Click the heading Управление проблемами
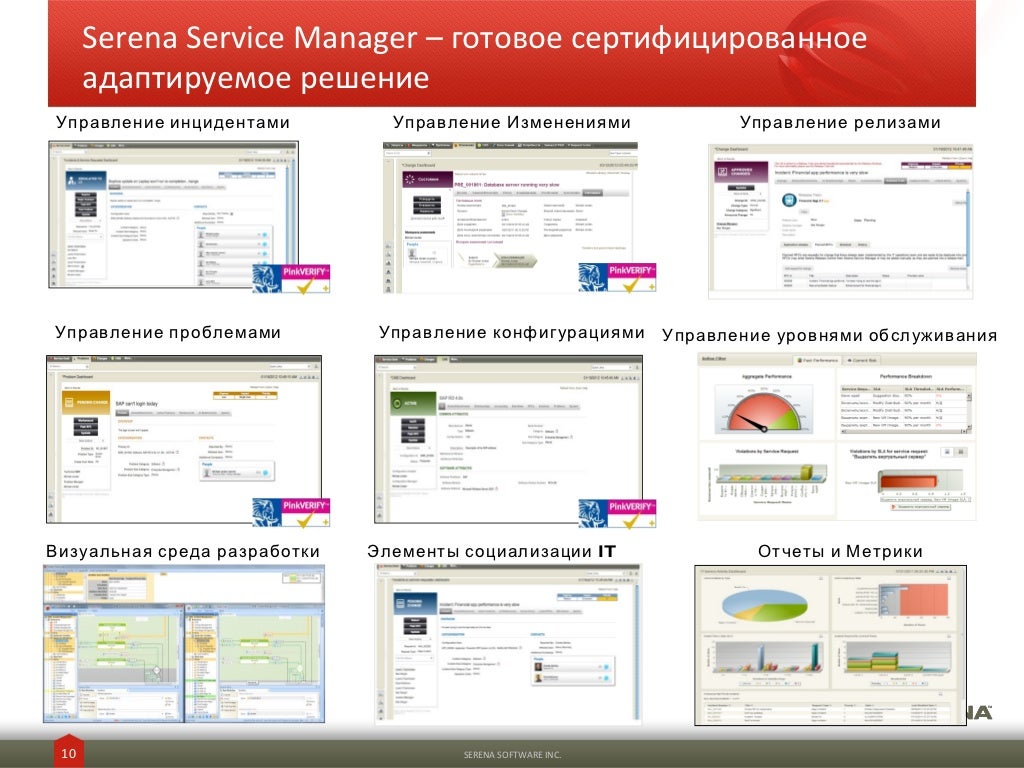Image resolution: width=1024 pixels, height=768 pixels. coord(168,332)
